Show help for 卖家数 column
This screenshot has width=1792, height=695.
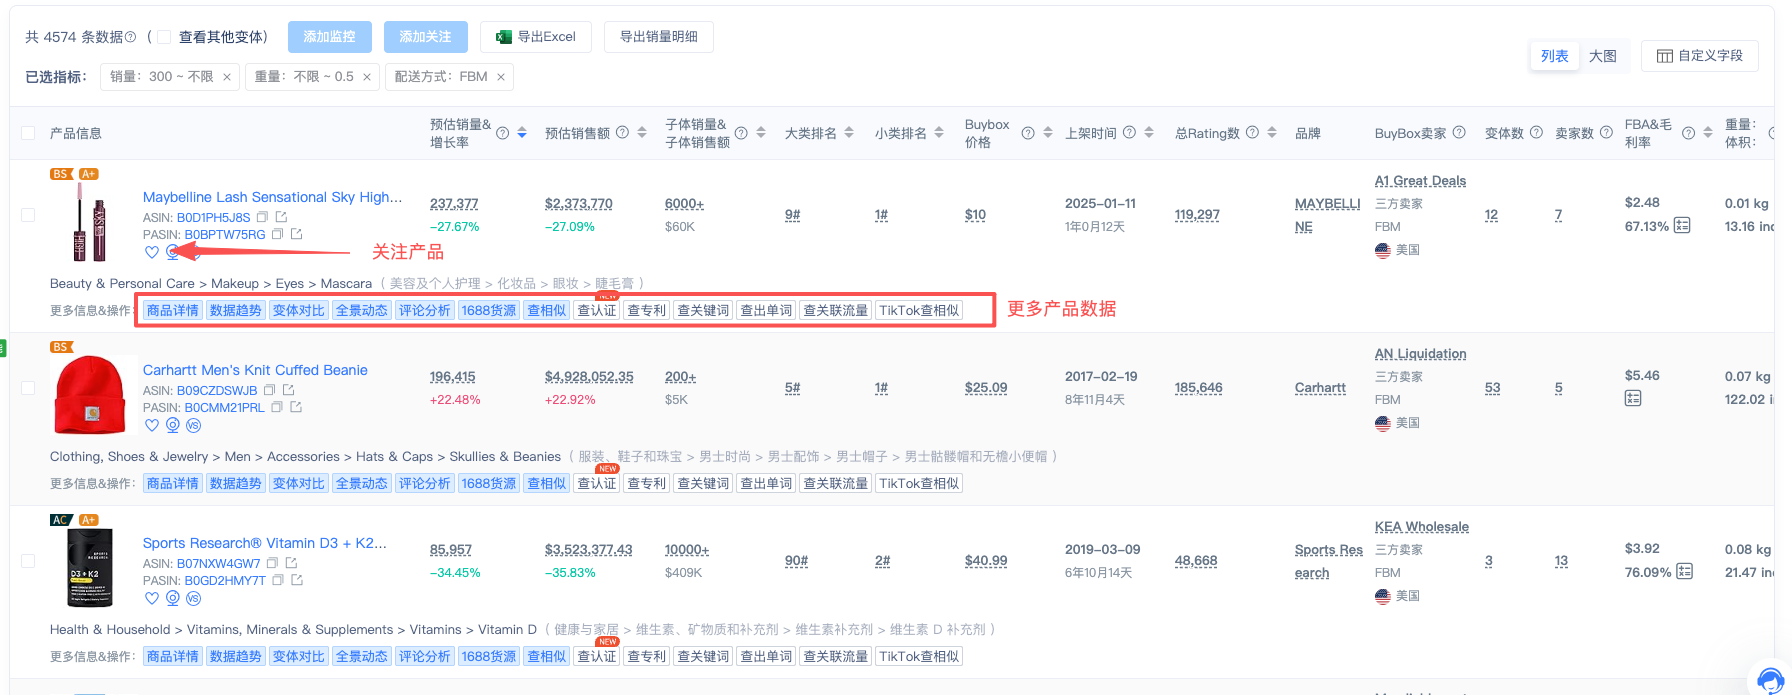[x=1606, y=132]
